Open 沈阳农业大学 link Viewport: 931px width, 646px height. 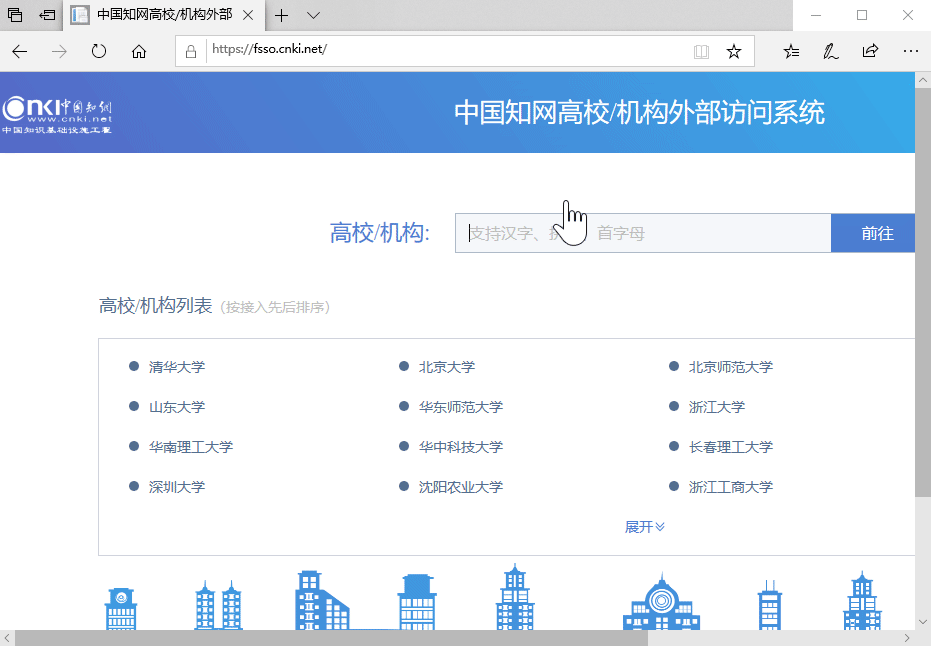pyautogui.click(x=461, y=487)
